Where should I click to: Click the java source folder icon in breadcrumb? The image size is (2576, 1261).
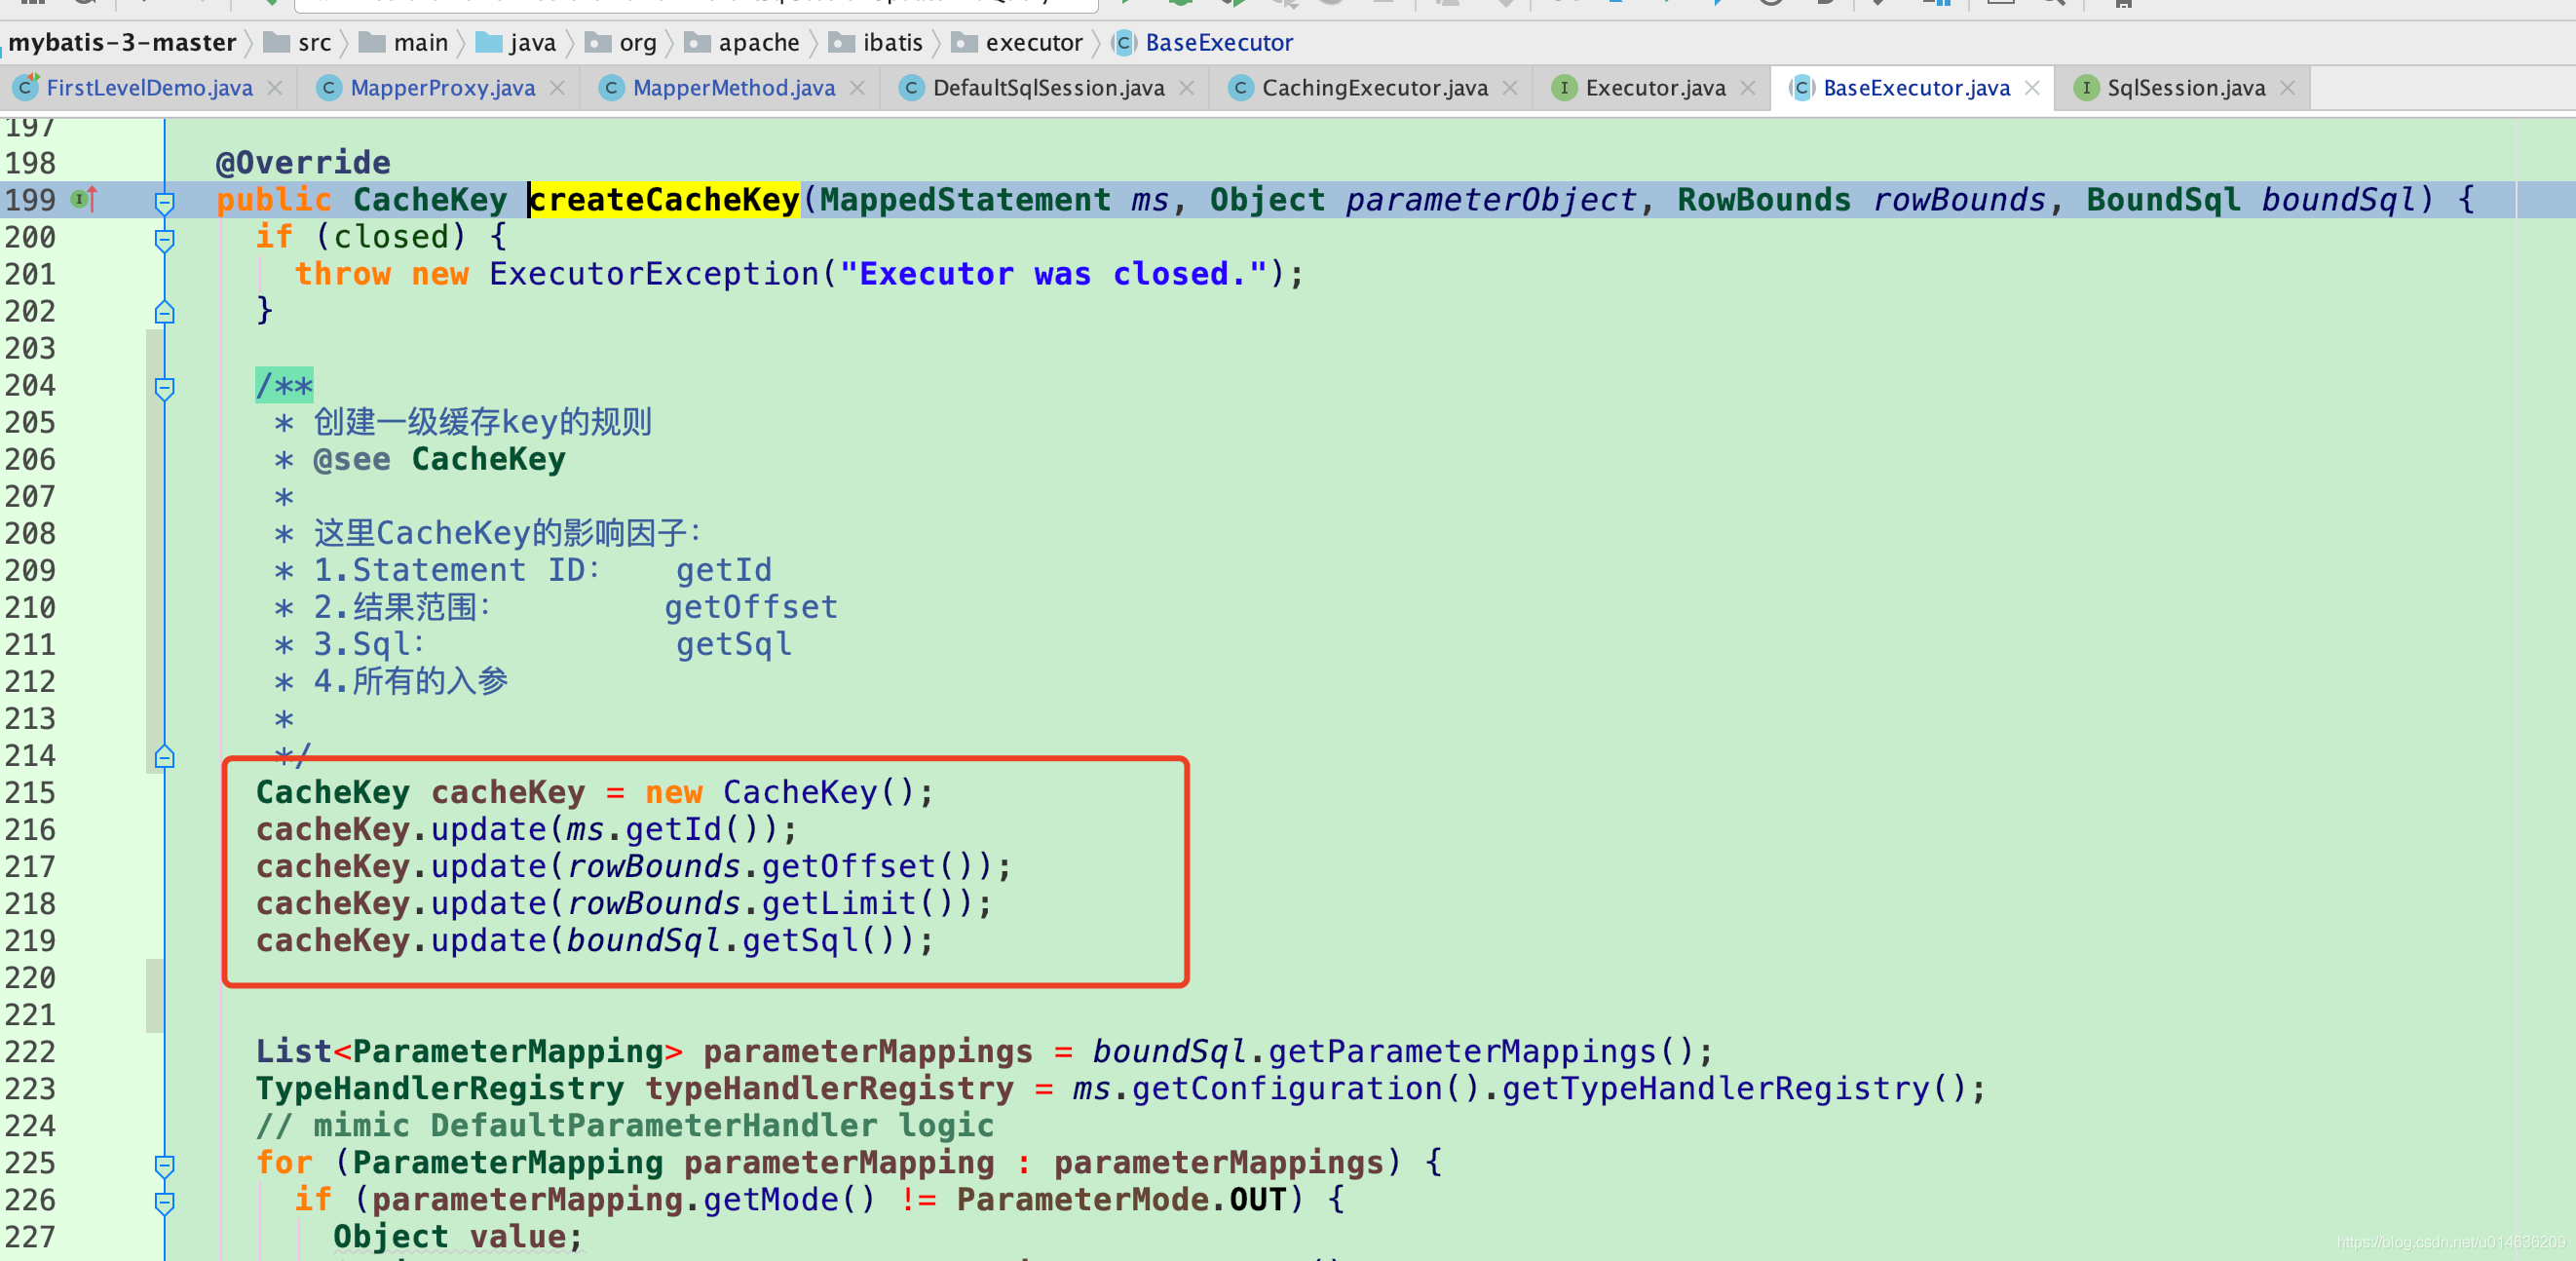[489, 42]
